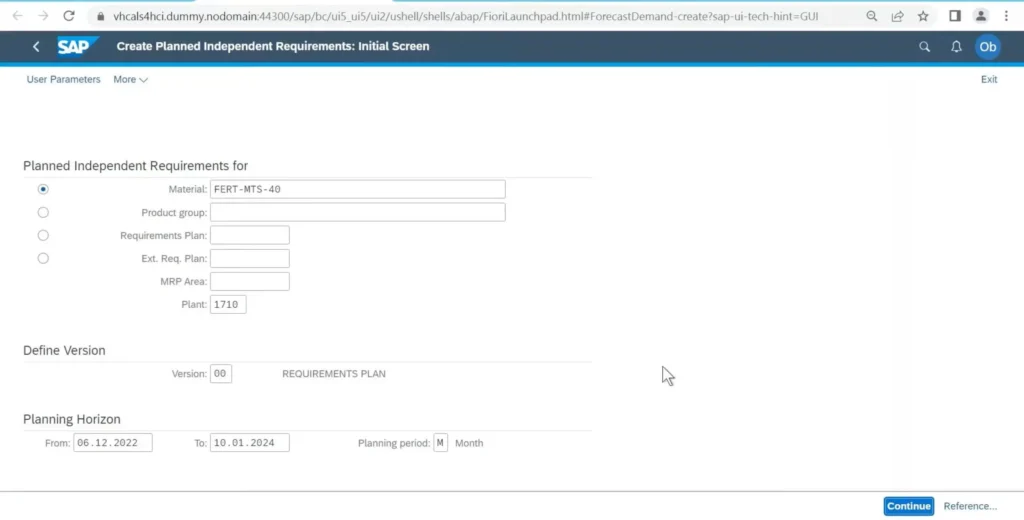Click the From date field 06.12.2022
The width and height of the screenshot is (1024, 520).
[112, 443]
